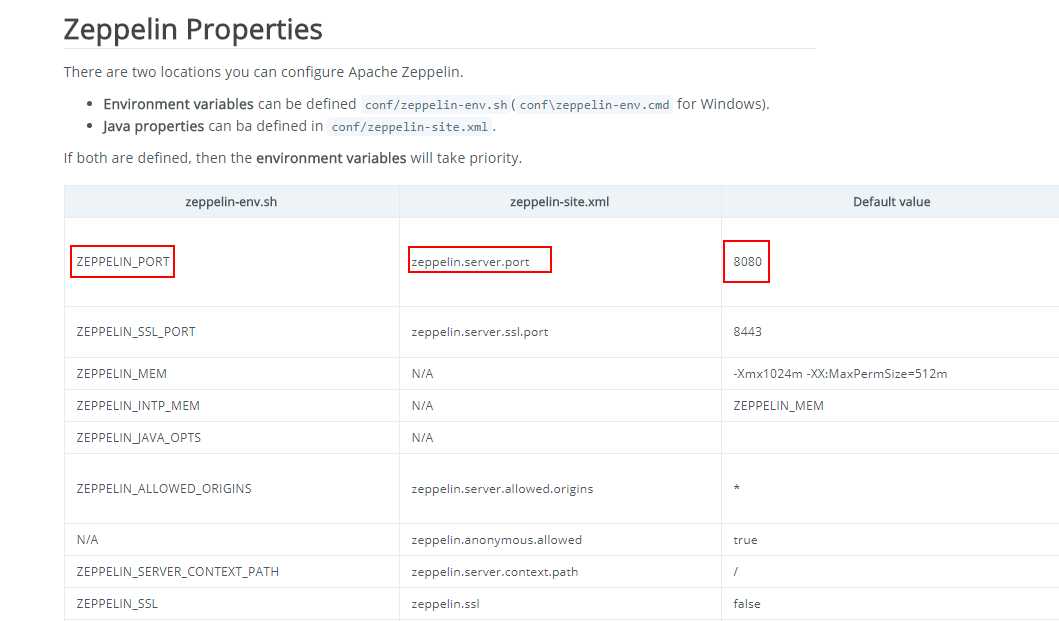
Task: Click the zeppelin.server.port cell
Action: click(x=471, y=262)
